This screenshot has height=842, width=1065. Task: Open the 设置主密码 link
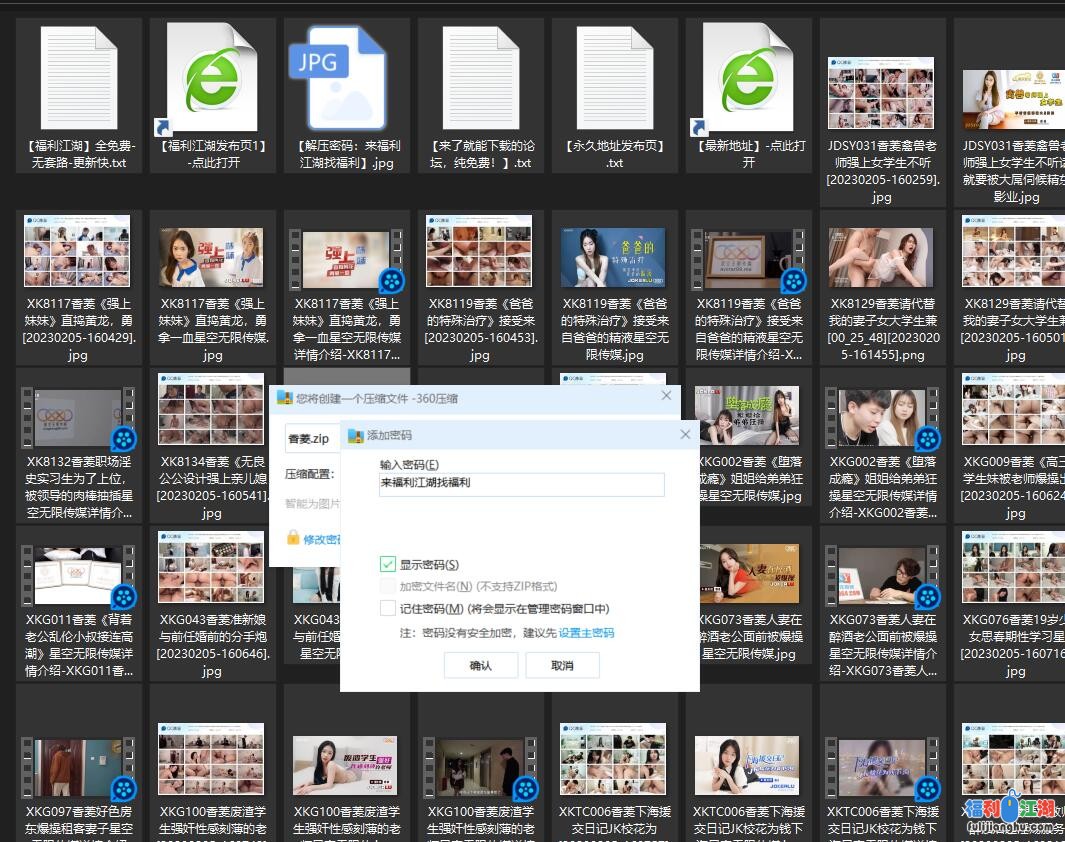click(x=586, y=633)
